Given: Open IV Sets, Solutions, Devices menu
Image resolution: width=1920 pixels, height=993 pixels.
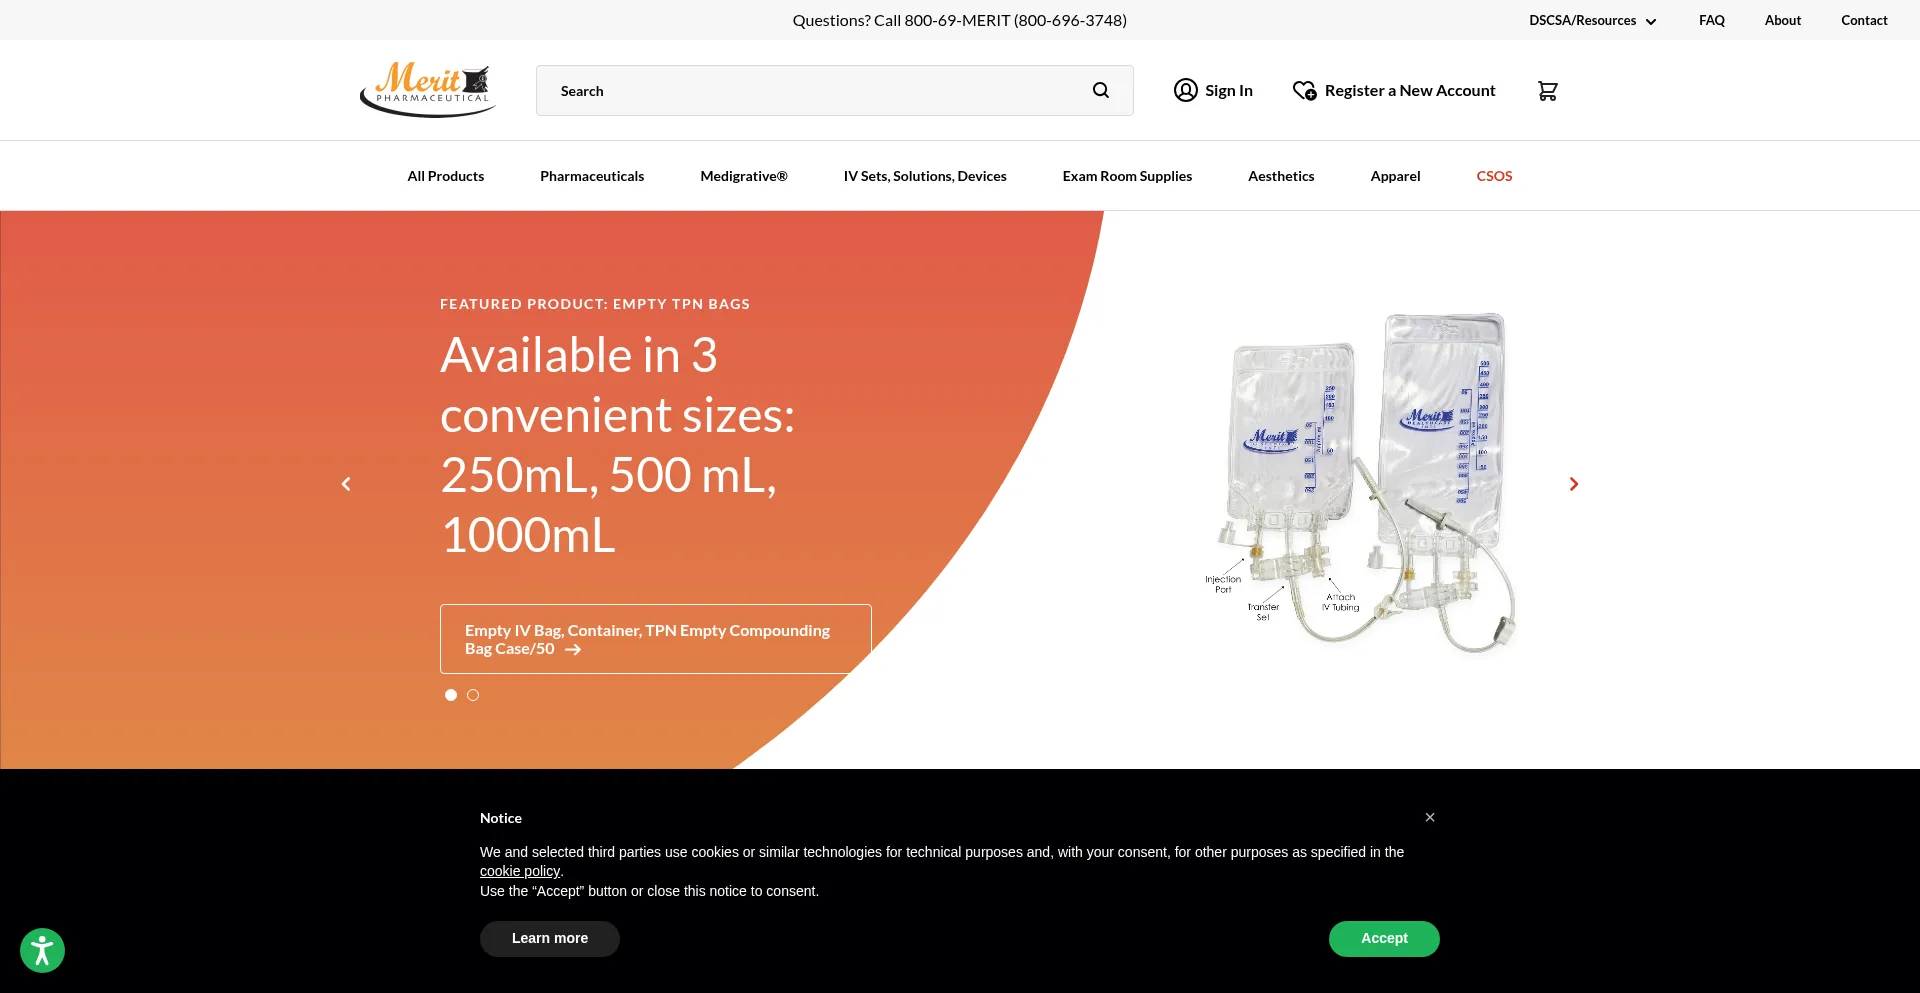Looking at the screenshot, I should 924,176.
